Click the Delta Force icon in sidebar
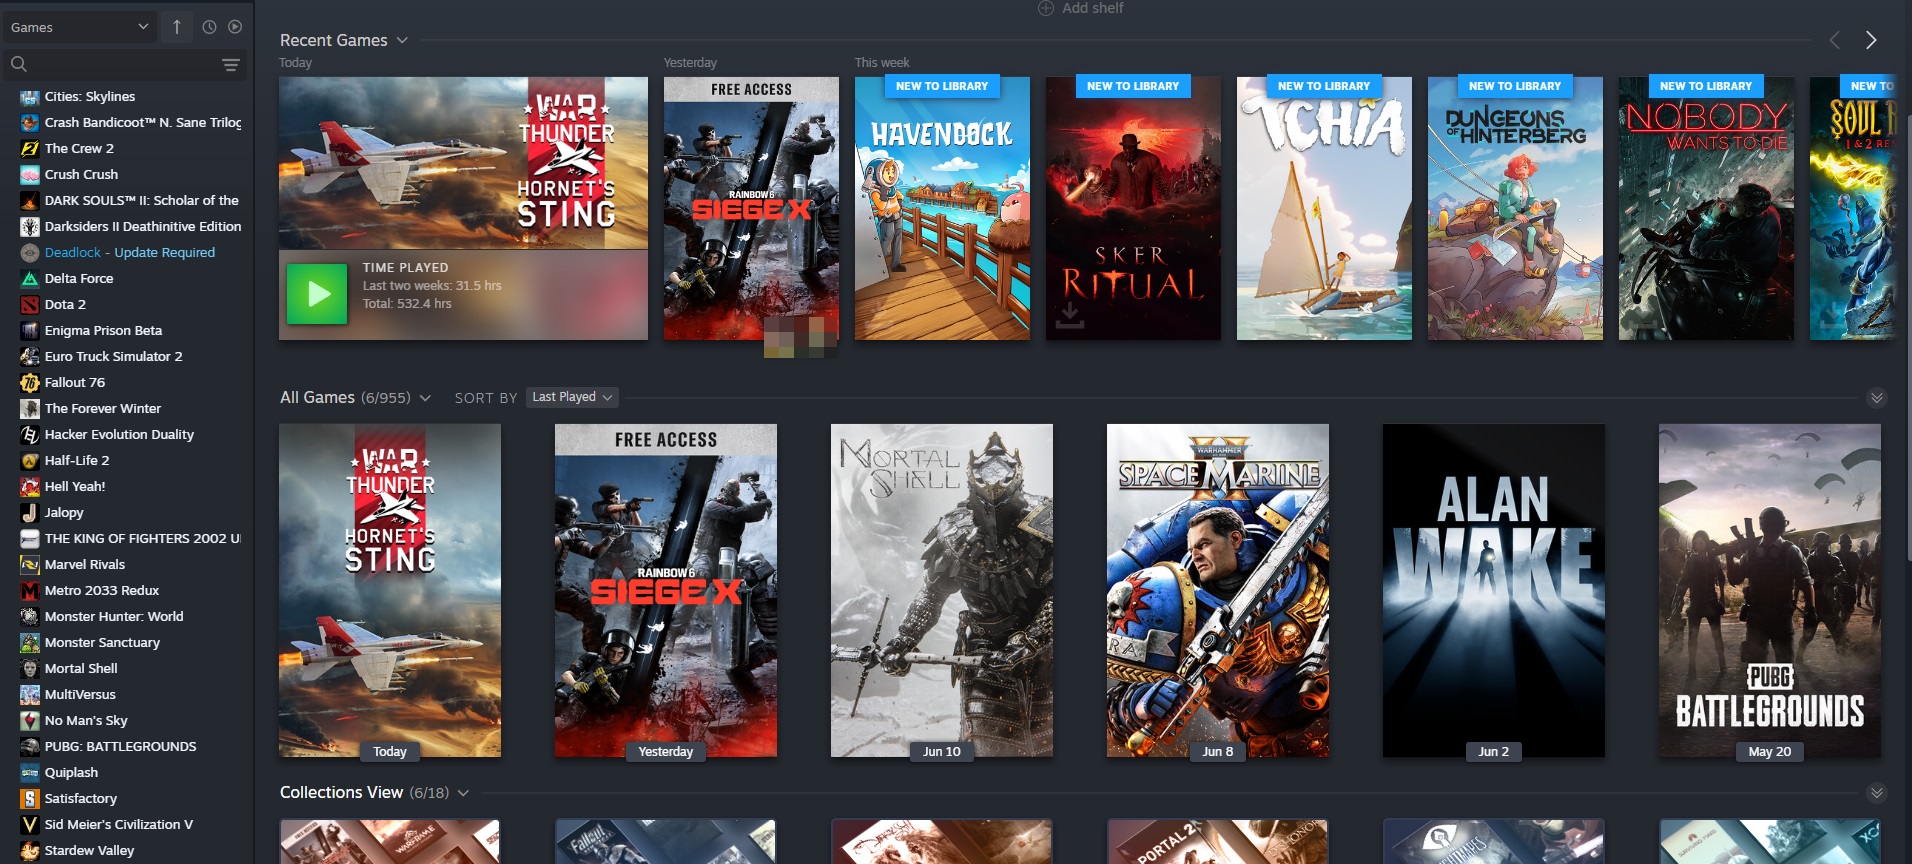The width and height of the screenshot is (1912, 864). [30, 279]
